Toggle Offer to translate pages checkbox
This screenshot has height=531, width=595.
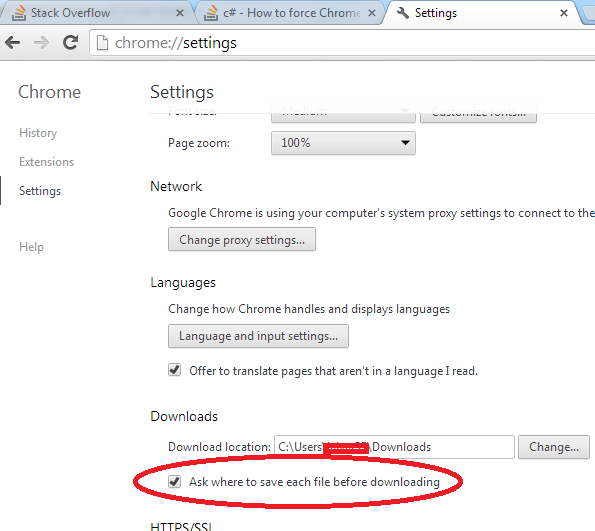(175, 370)
